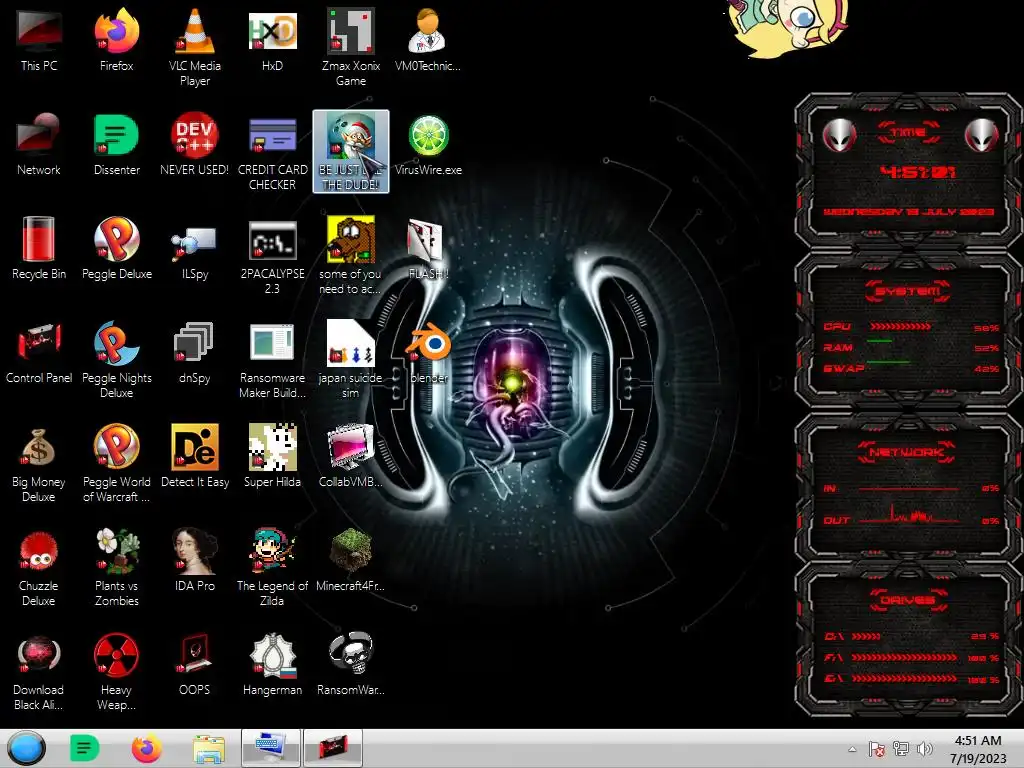Click the Heavy Weap... radiation icon
Screen dimensions: 1024x768
click(x=116, y=671)
